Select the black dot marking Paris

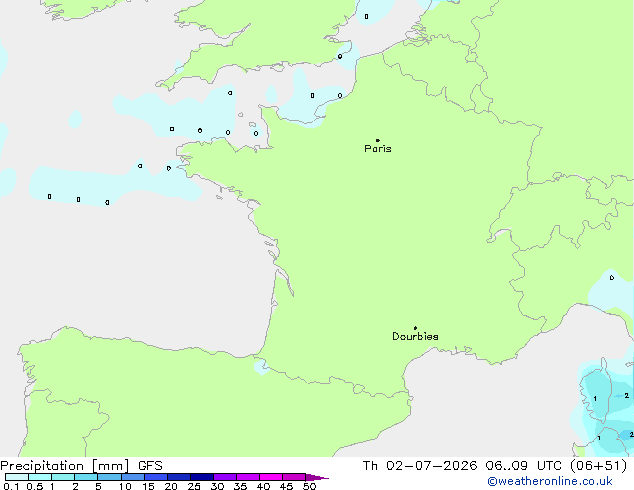[x=378, y=140]
